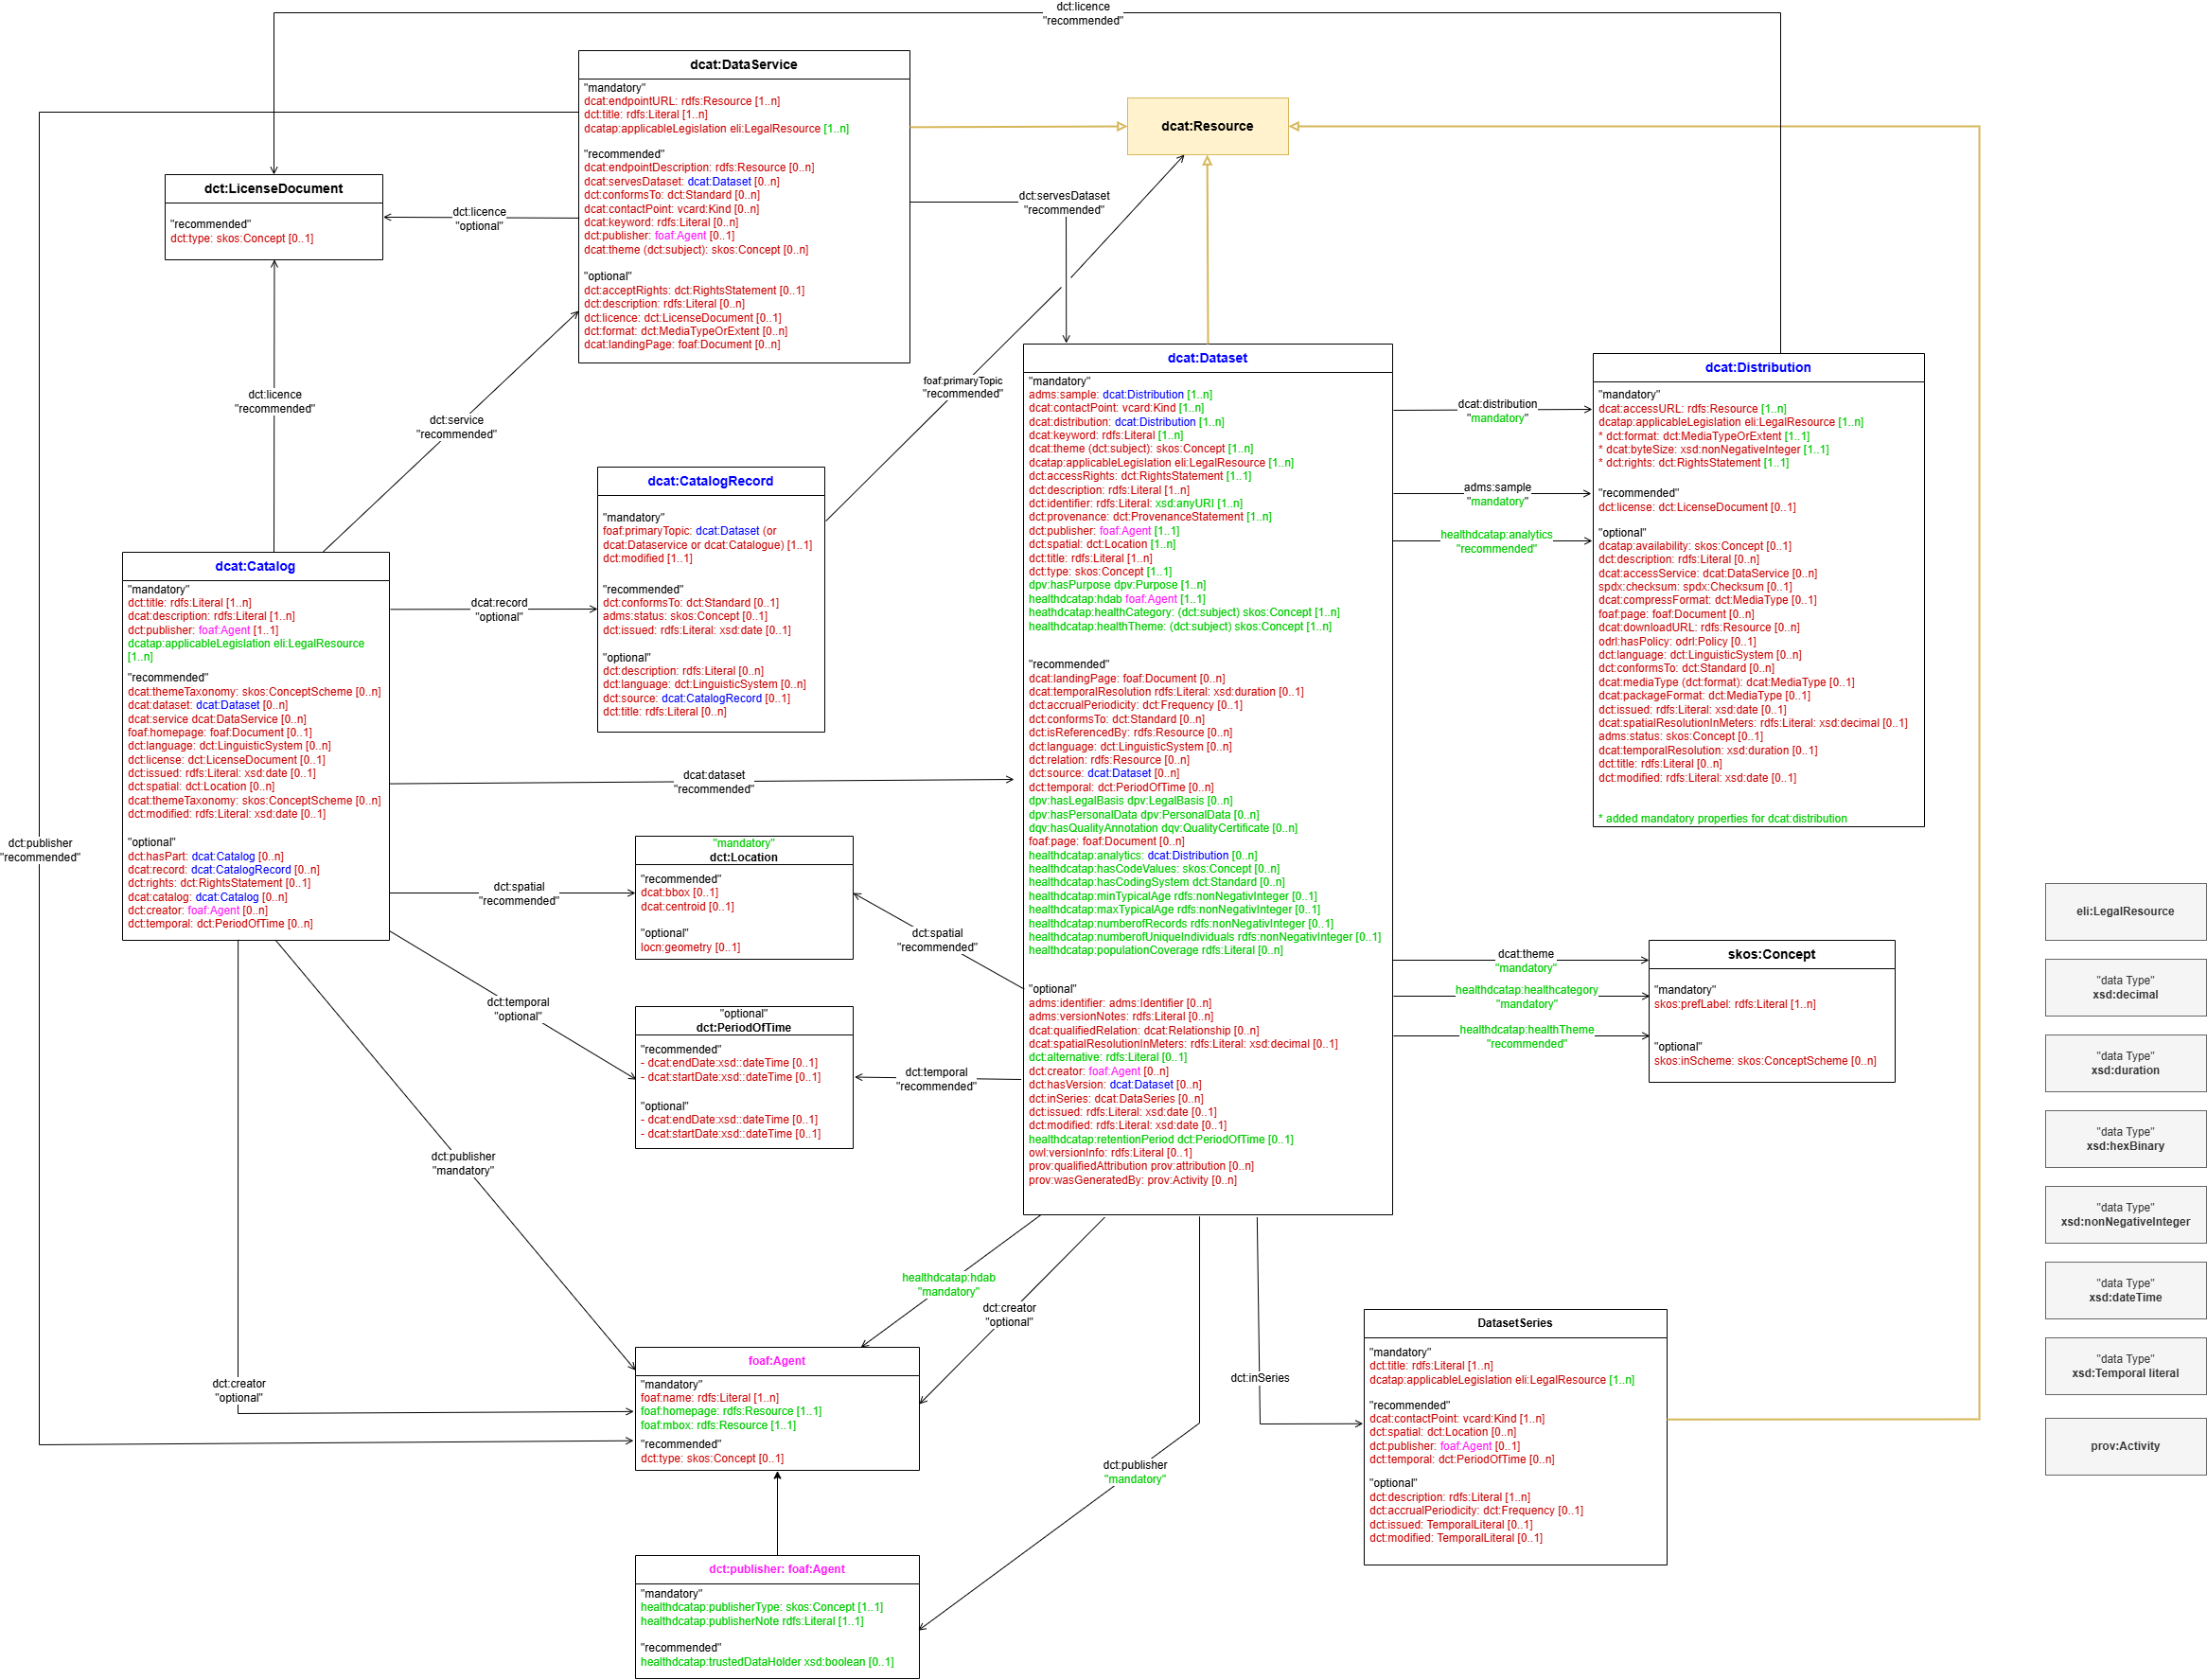Click the dcat:Dataset class header
Image resolution: width=2207 pixels, height=1680 pixels.
point(1207,358)
